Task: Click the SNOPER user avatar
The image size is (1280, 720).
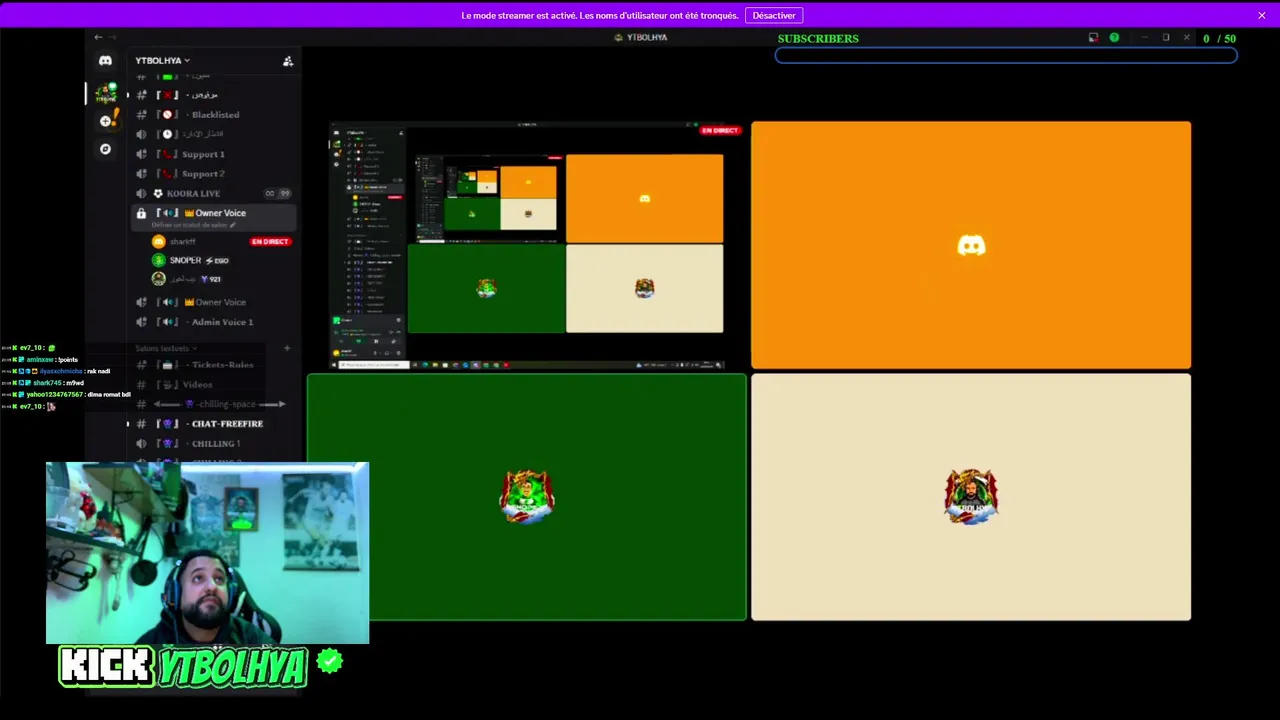Action: 158,260
